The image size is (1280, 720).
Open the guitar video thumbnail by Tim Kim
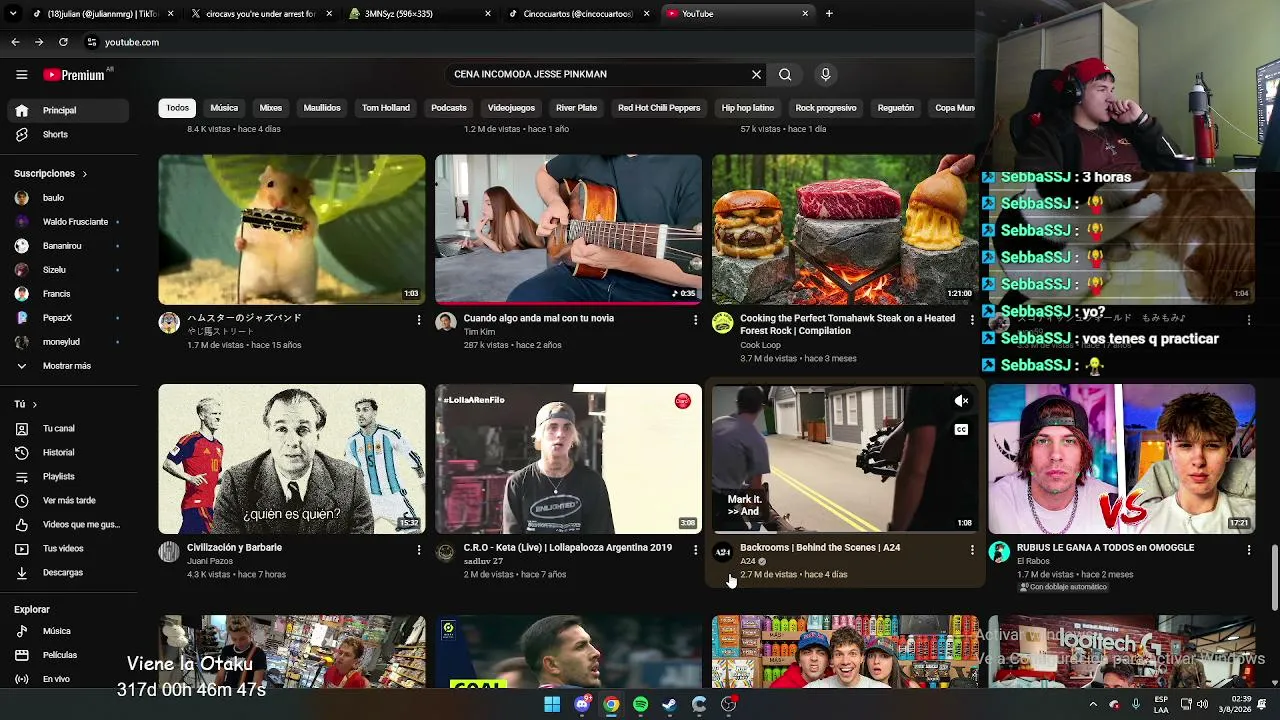[x=568, y=229]
